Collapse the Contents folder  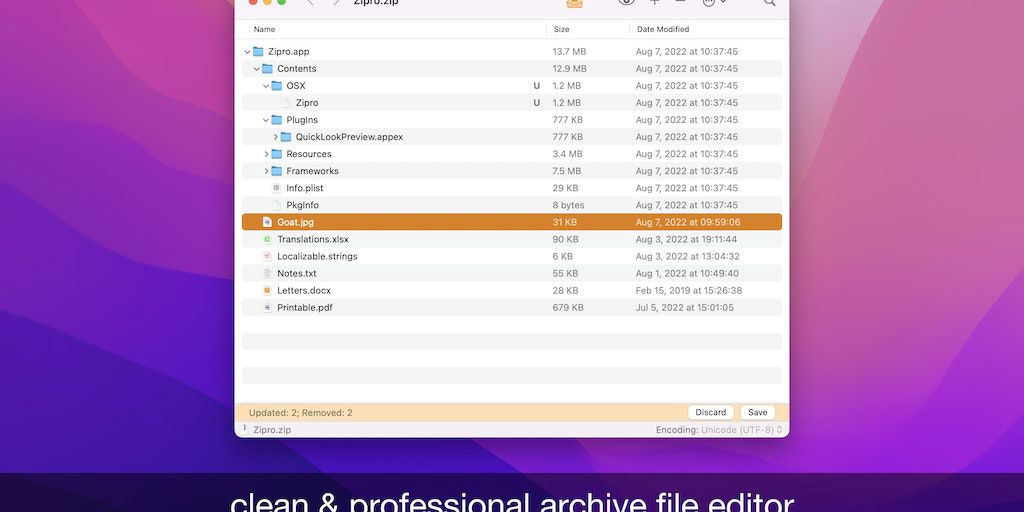point(256,69)
